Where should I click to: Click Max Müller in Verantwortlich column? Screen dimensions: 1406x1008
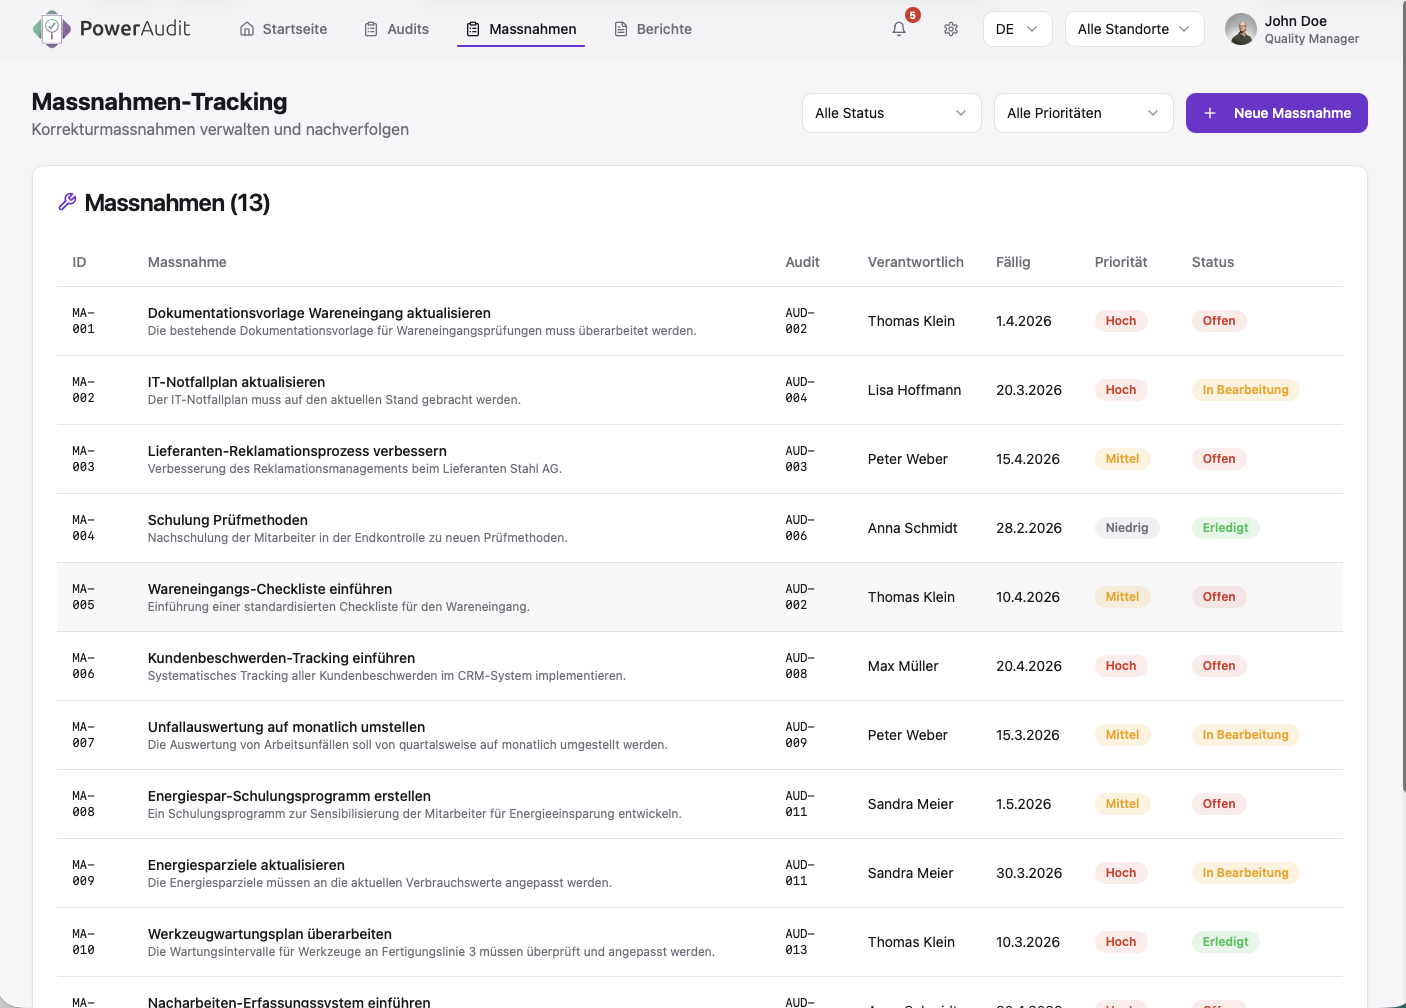(903, 666)
